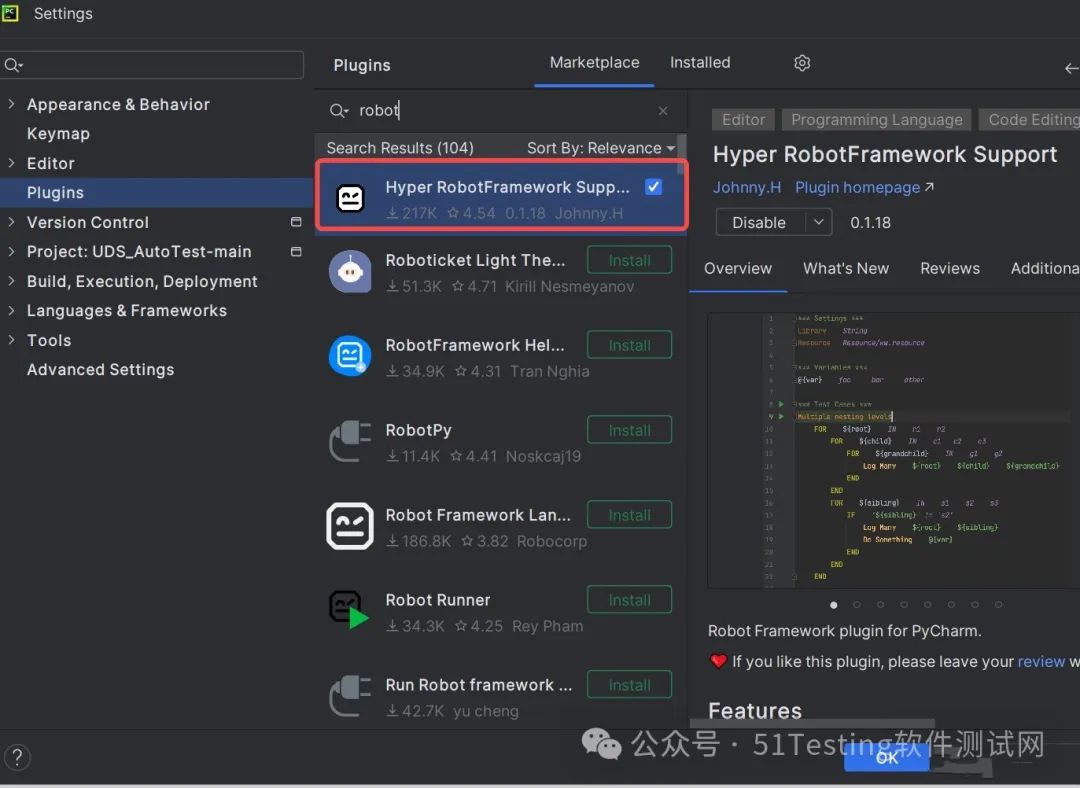Click the RobotFramework Helper plugin icon

point(350,356)
